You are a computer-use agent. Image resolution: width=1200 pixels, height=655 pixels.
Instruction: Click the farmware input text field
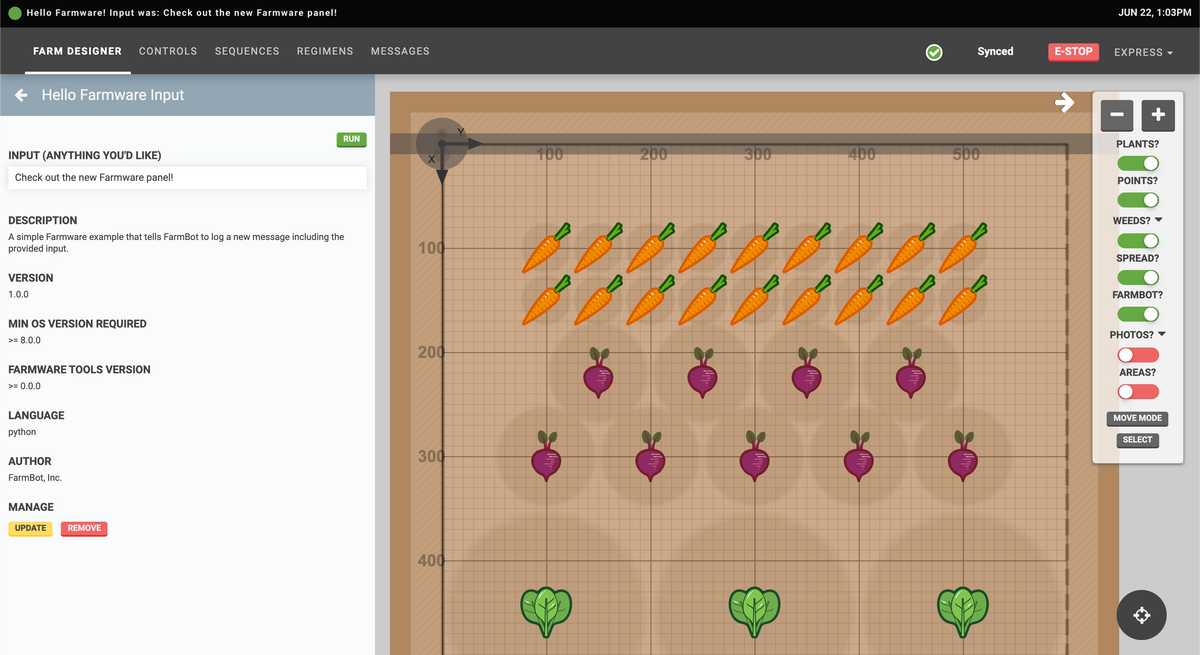click(187, 178)
